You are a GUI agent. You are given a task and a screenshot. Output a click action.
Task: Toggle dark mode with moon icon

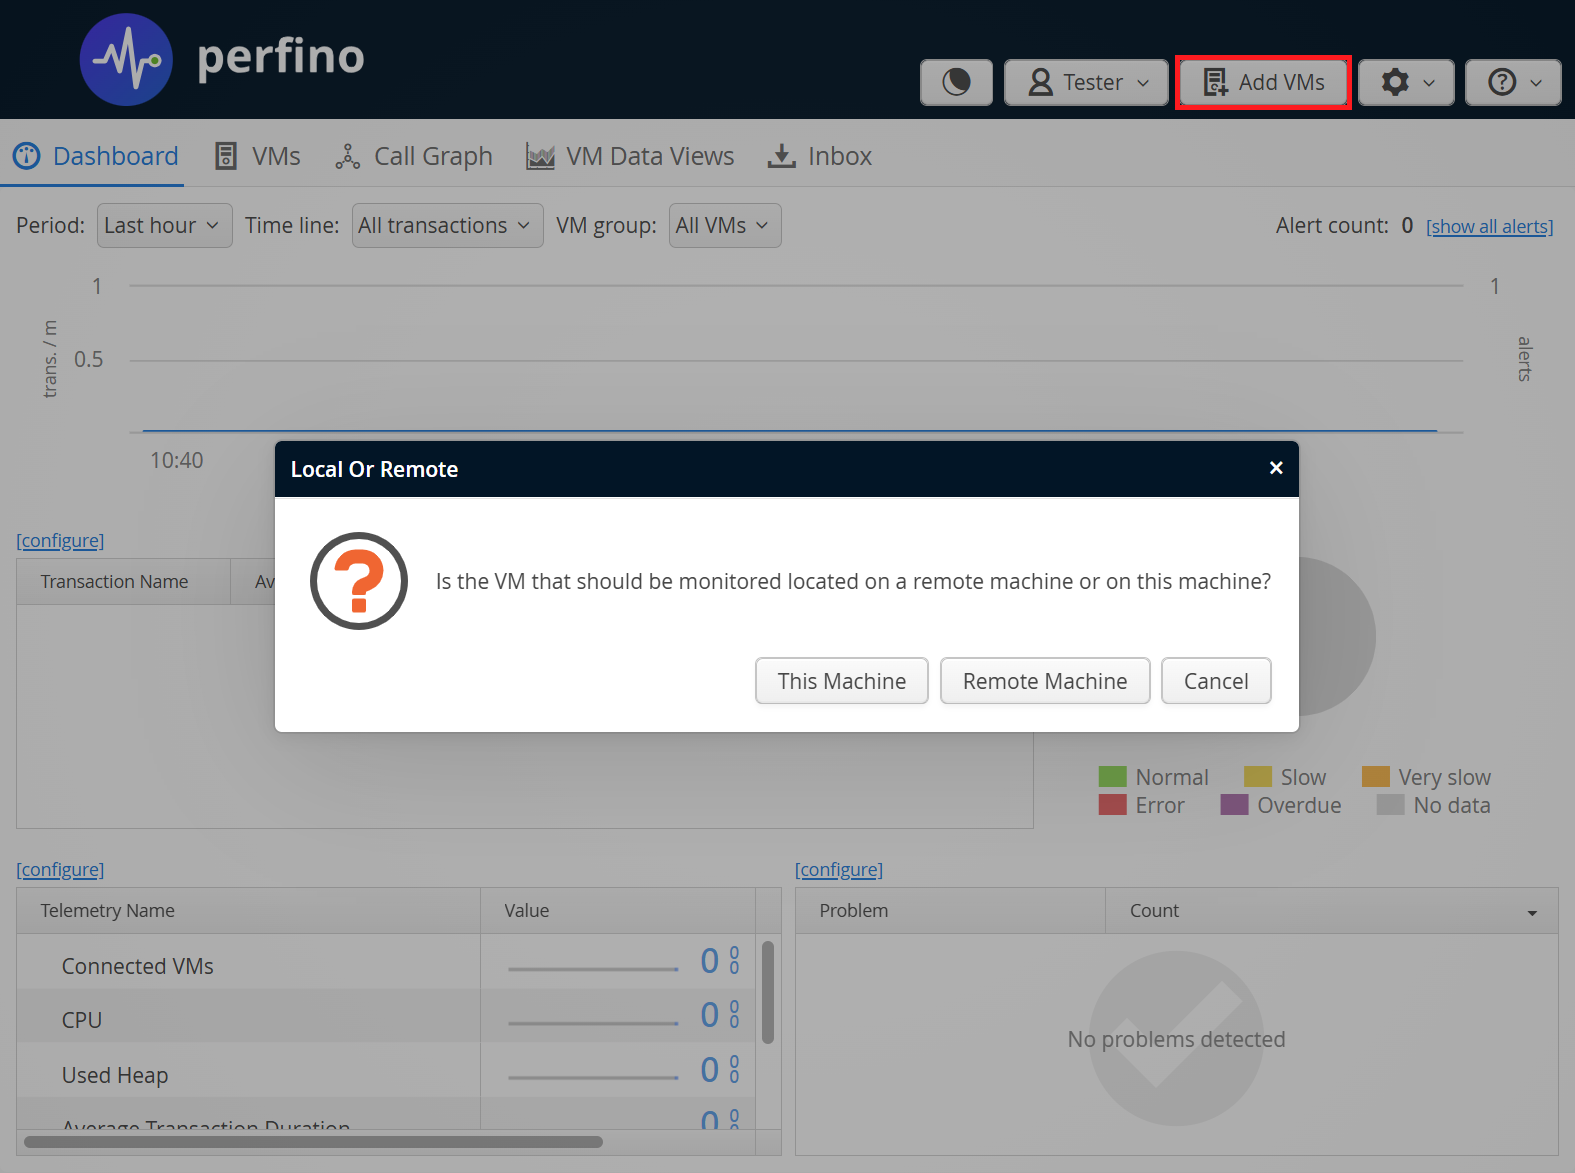click(x=956, y=82)
